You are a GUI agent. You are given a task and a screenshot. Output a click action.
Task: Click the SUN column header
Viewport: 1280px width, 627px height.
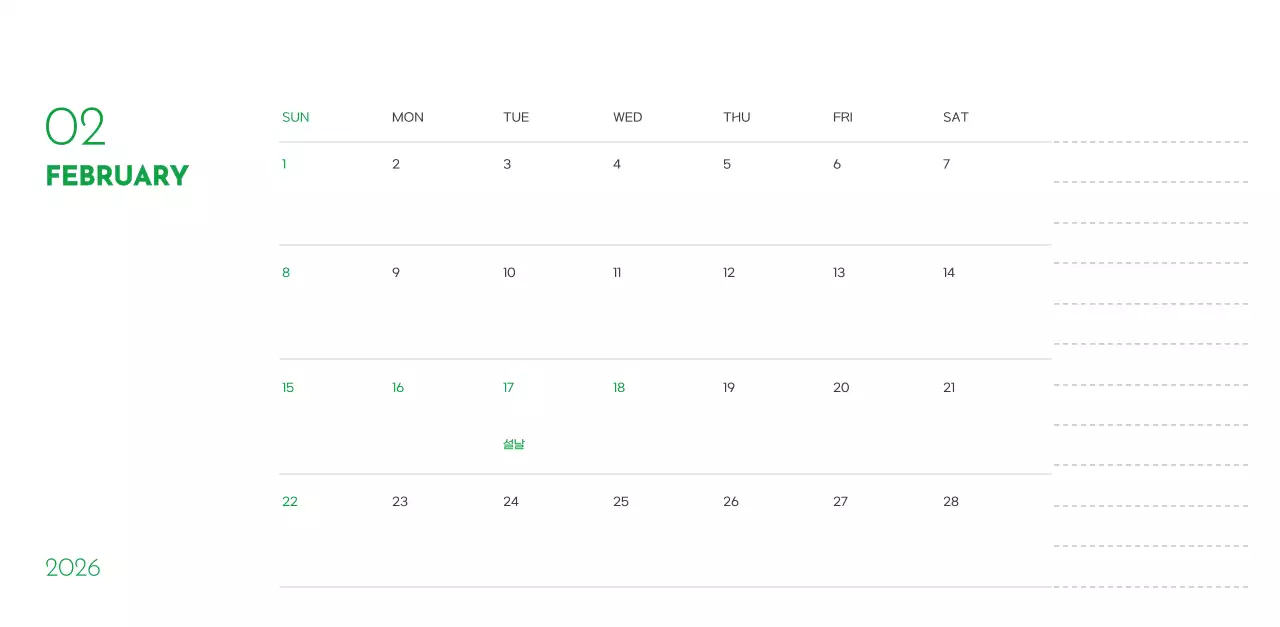[295, 117]
